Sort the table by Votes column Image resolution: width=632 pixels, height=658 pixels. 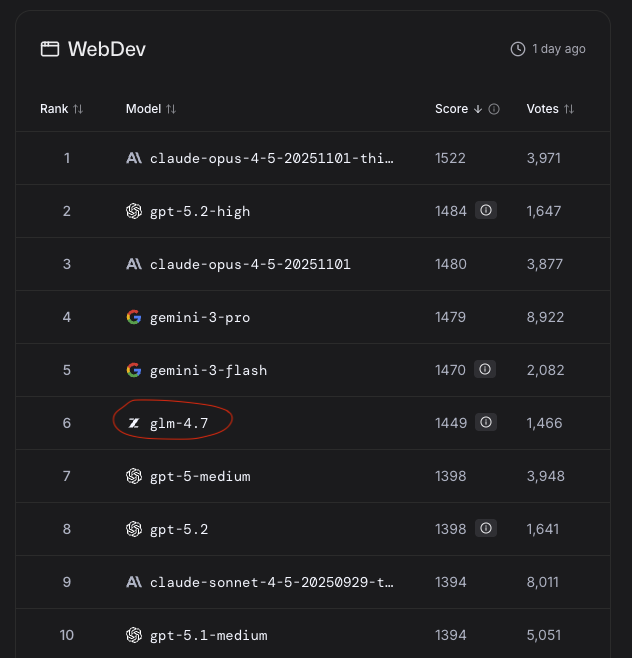[x=569, y=109]
